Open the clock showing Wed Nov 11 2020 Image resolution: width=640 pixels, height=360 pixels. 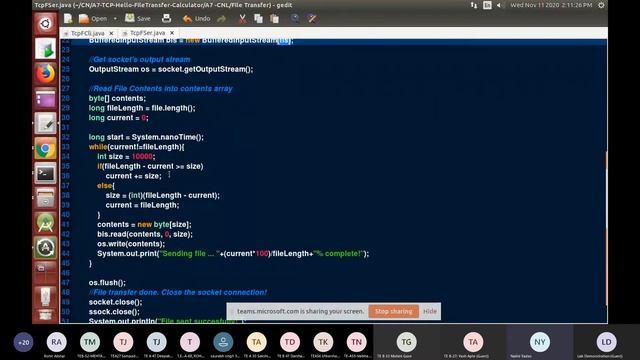(551, 5)
